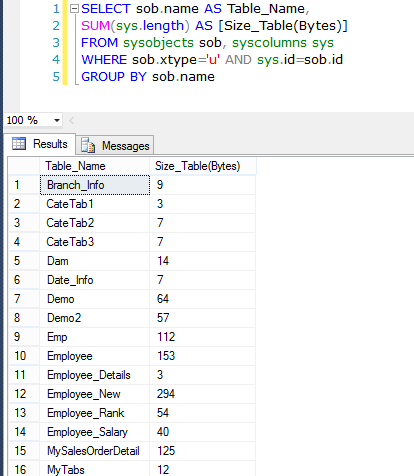
Task: Select the Demo table name cell
Action: (95, 299)
